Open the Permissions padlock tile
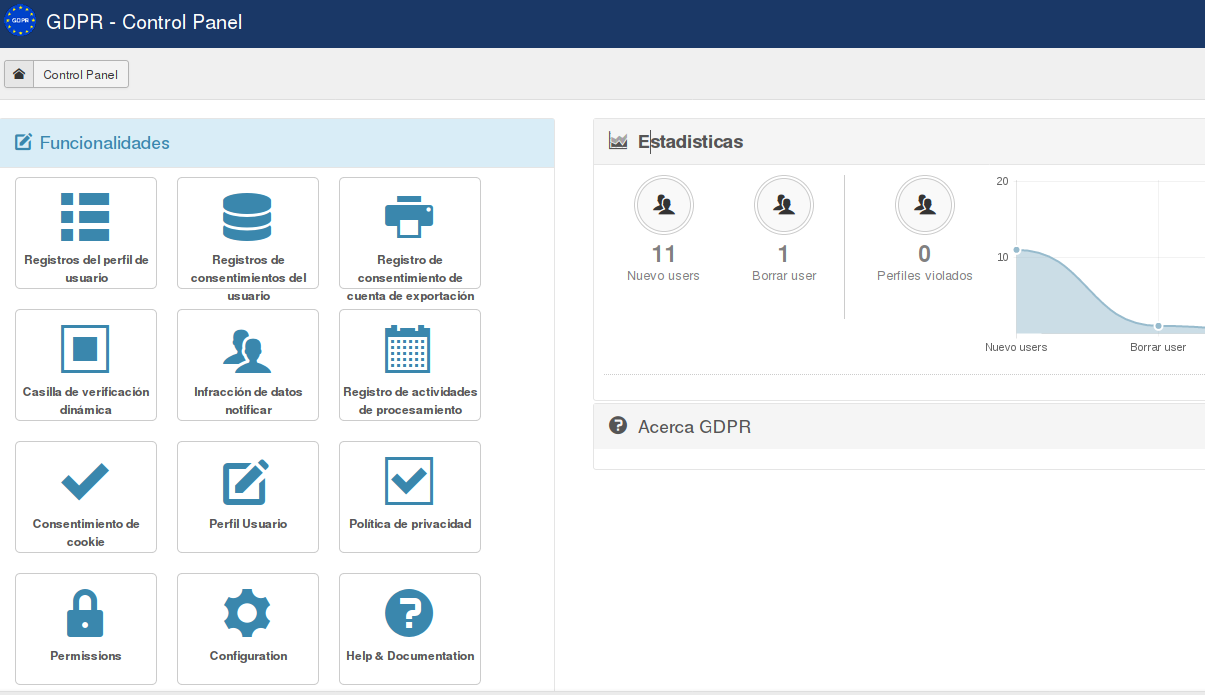 tap(86, 629)
